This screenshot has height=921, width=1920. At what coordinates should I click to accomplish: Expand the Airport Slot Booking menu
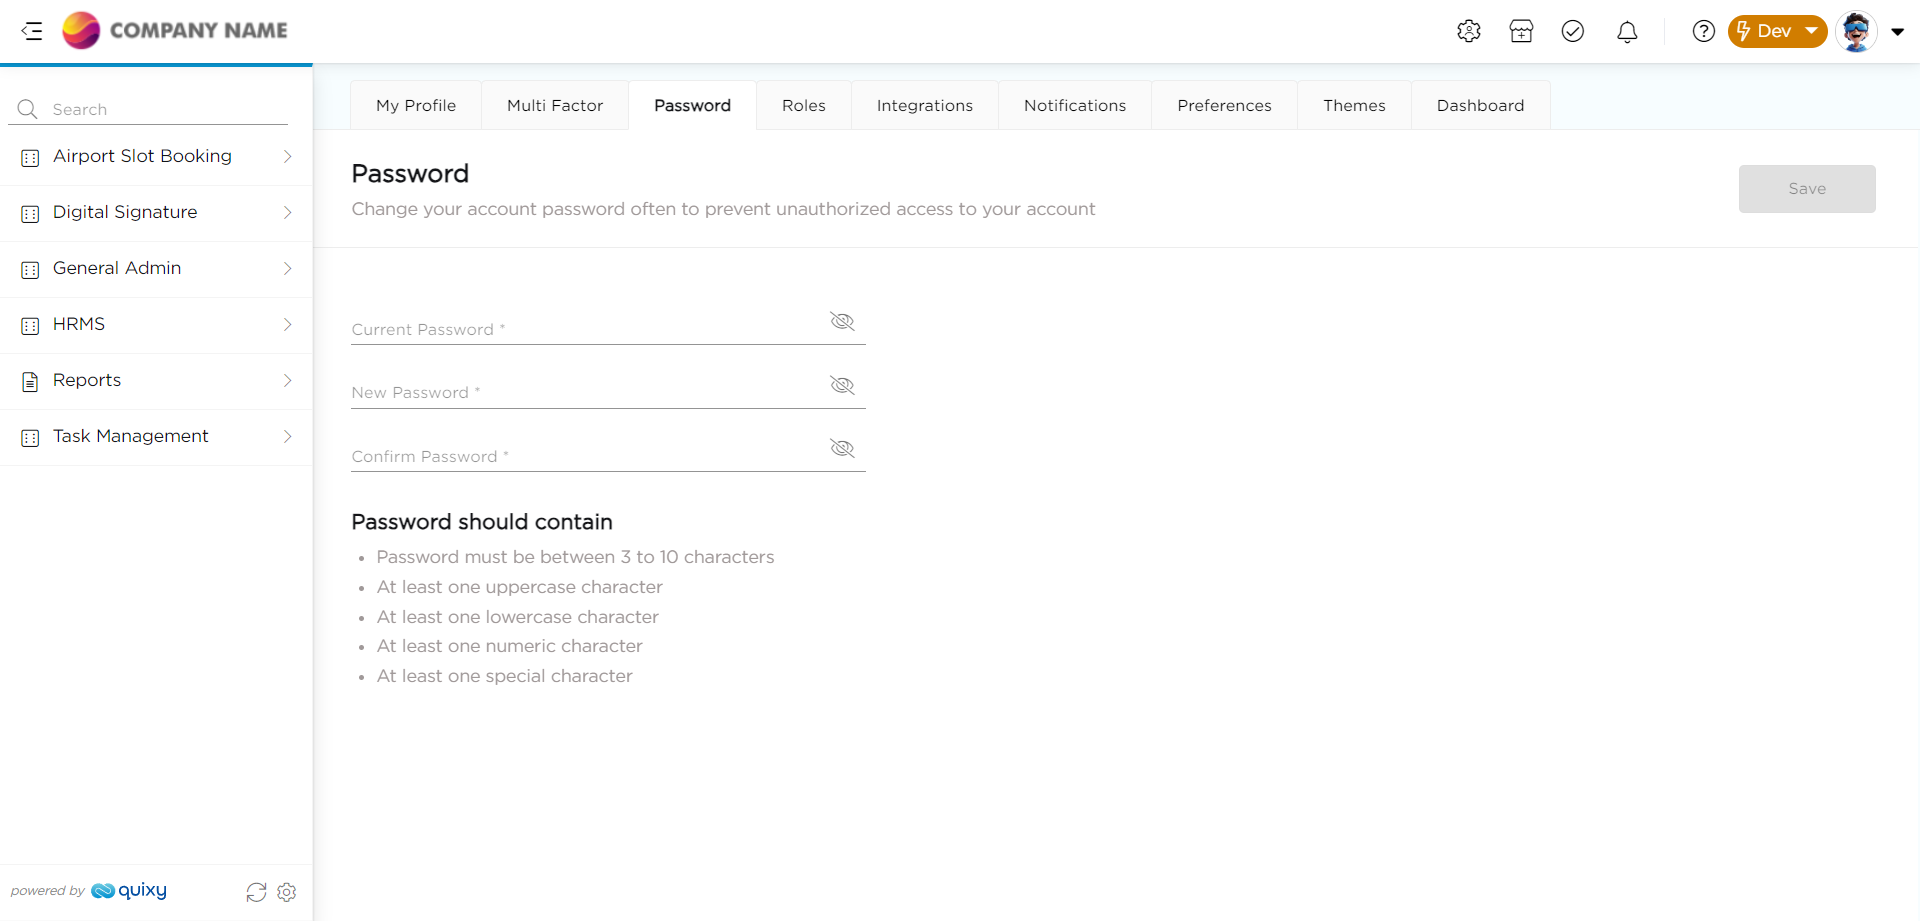coord(156,157)
